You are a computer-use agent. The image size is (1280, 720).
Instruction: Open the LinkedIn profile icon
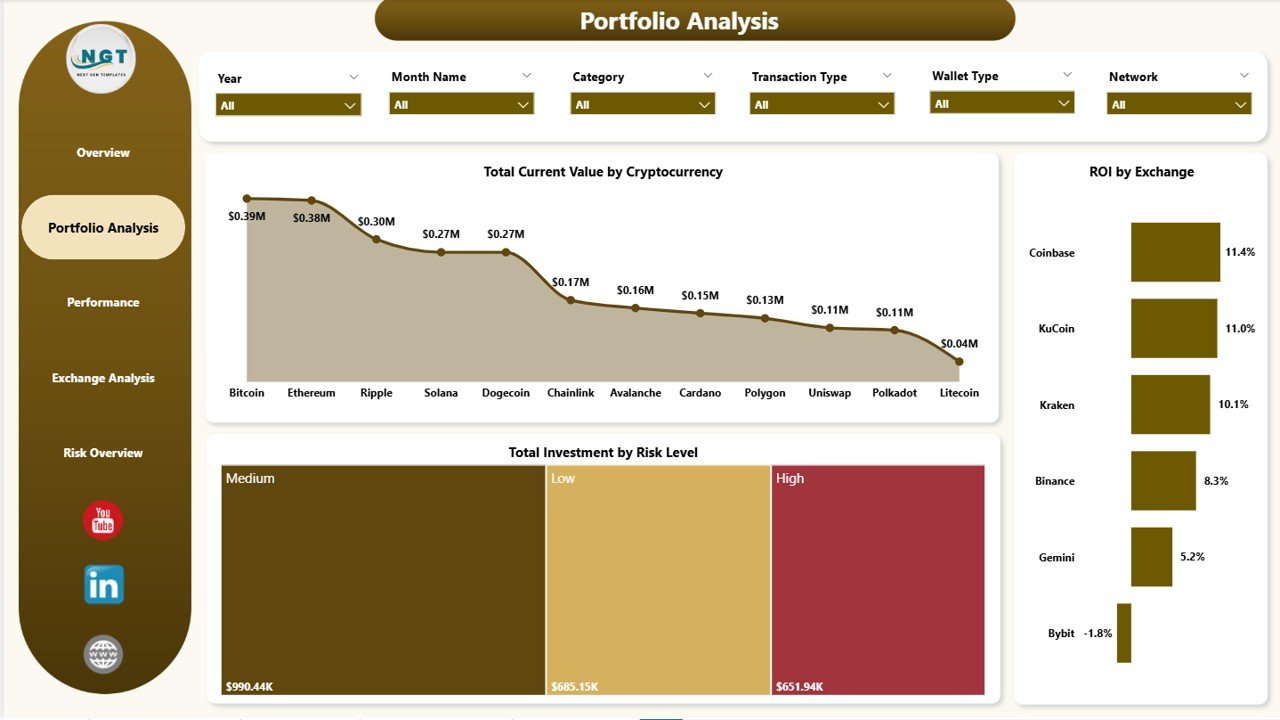pyautogui.click(x=101, y=585)
